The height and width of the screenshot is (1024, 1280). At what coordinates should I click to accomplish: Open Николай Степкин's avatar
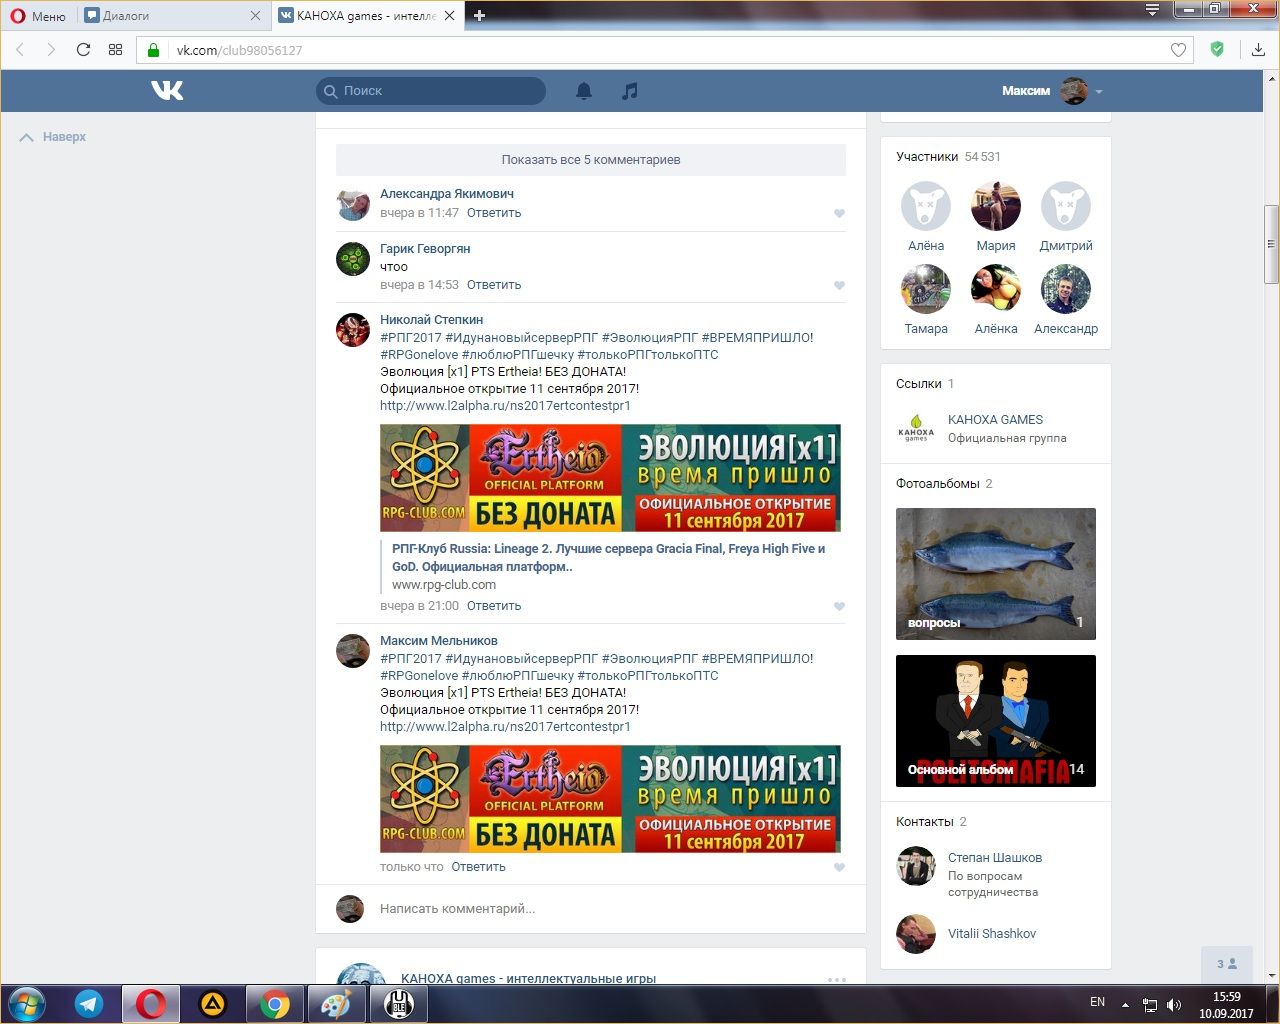tap(353, 330)
